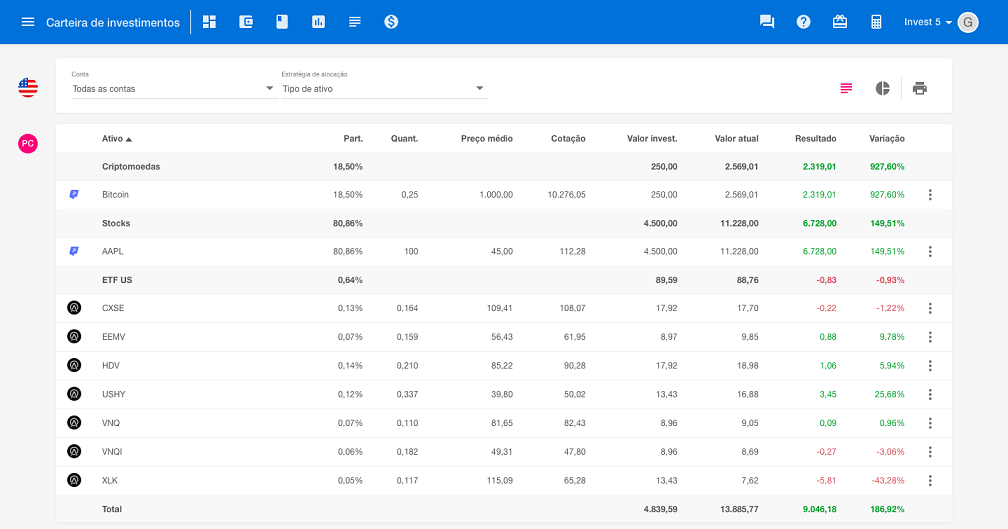
Task: Open the calculator icon
Action: 876,22
